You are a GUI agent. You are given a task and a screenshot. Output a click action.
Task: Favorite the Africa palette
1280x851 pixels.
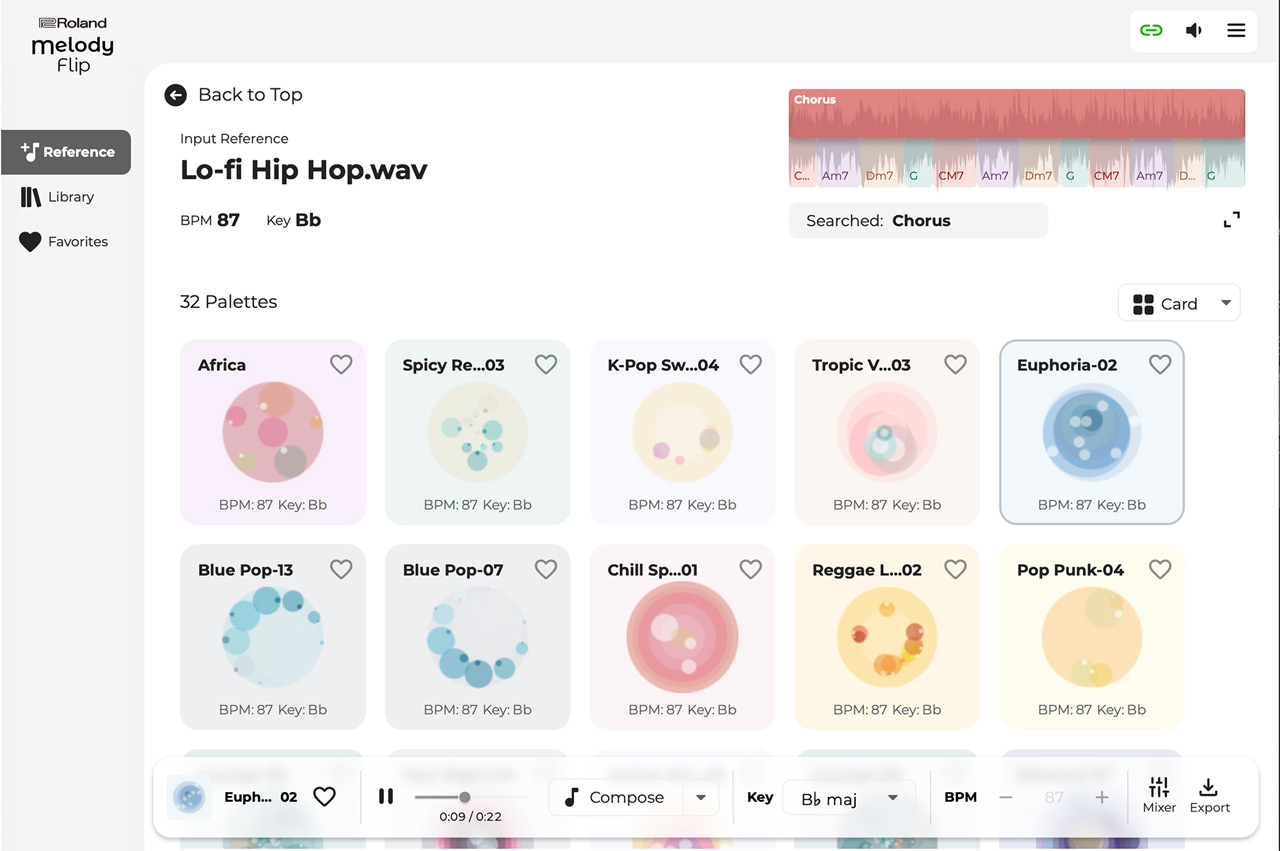[341, 365]
